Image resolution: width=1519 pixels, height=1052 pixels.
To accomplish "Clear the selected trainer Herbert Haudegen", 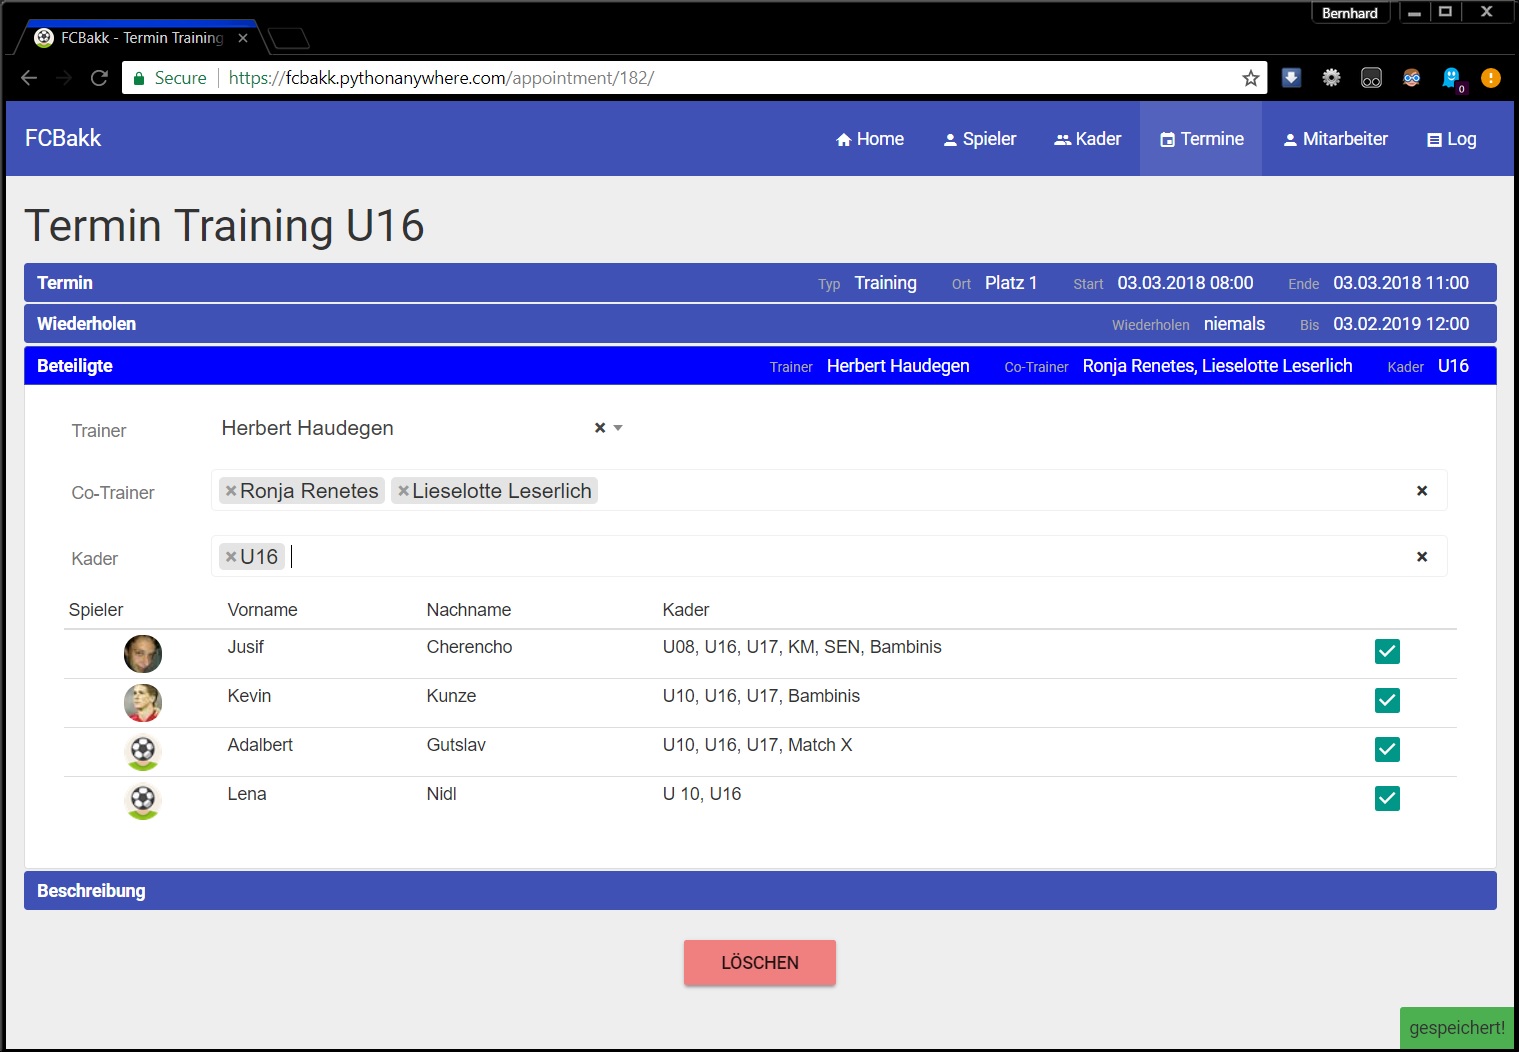I will tap(599, 428).
